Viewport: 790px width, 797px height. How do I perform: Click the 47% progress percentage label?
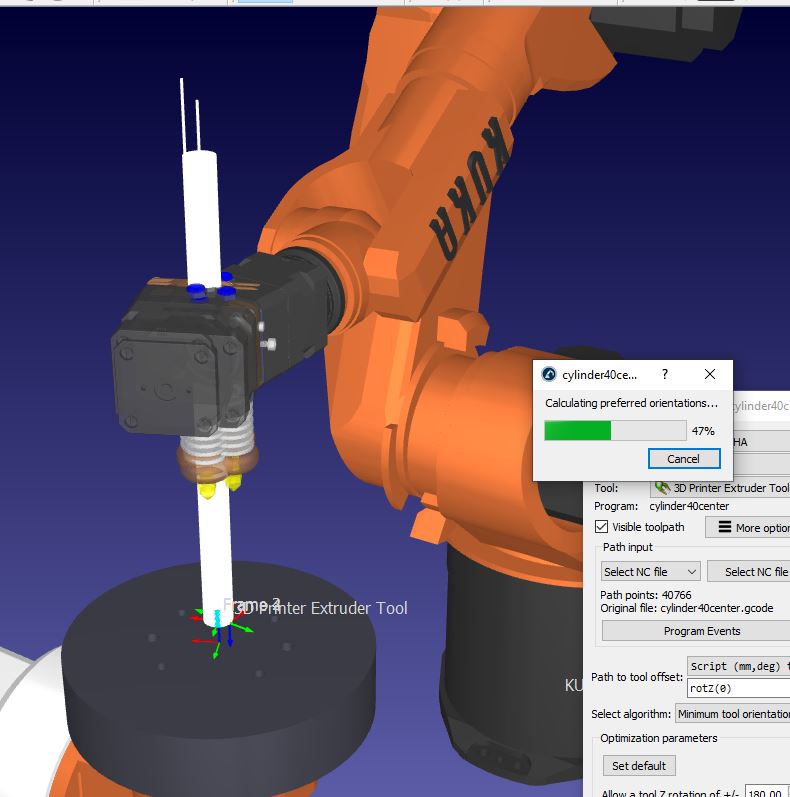(703, 431)
